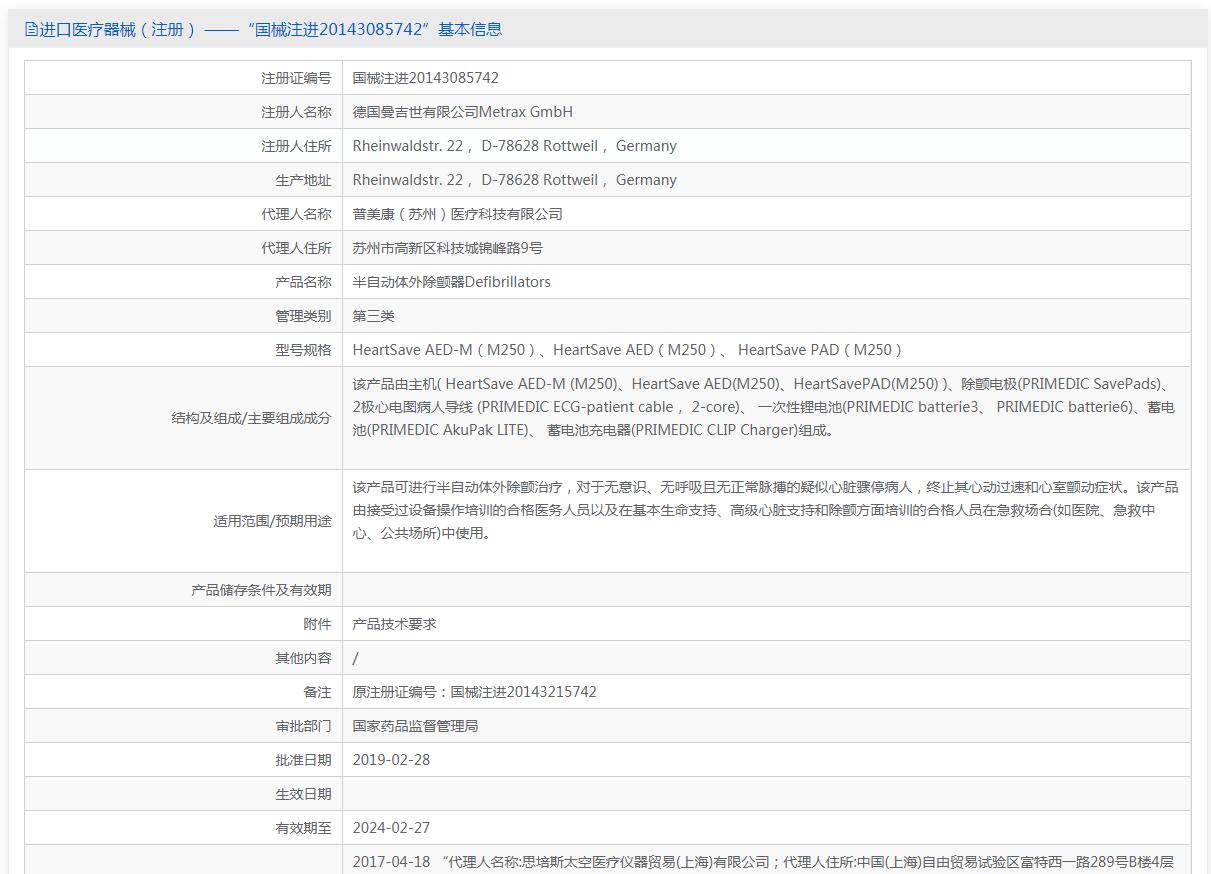Viewport: 1211px width, 874px height.
Task: Select 半自动体外除颤器Defibrillators
Action: (452, 282)
